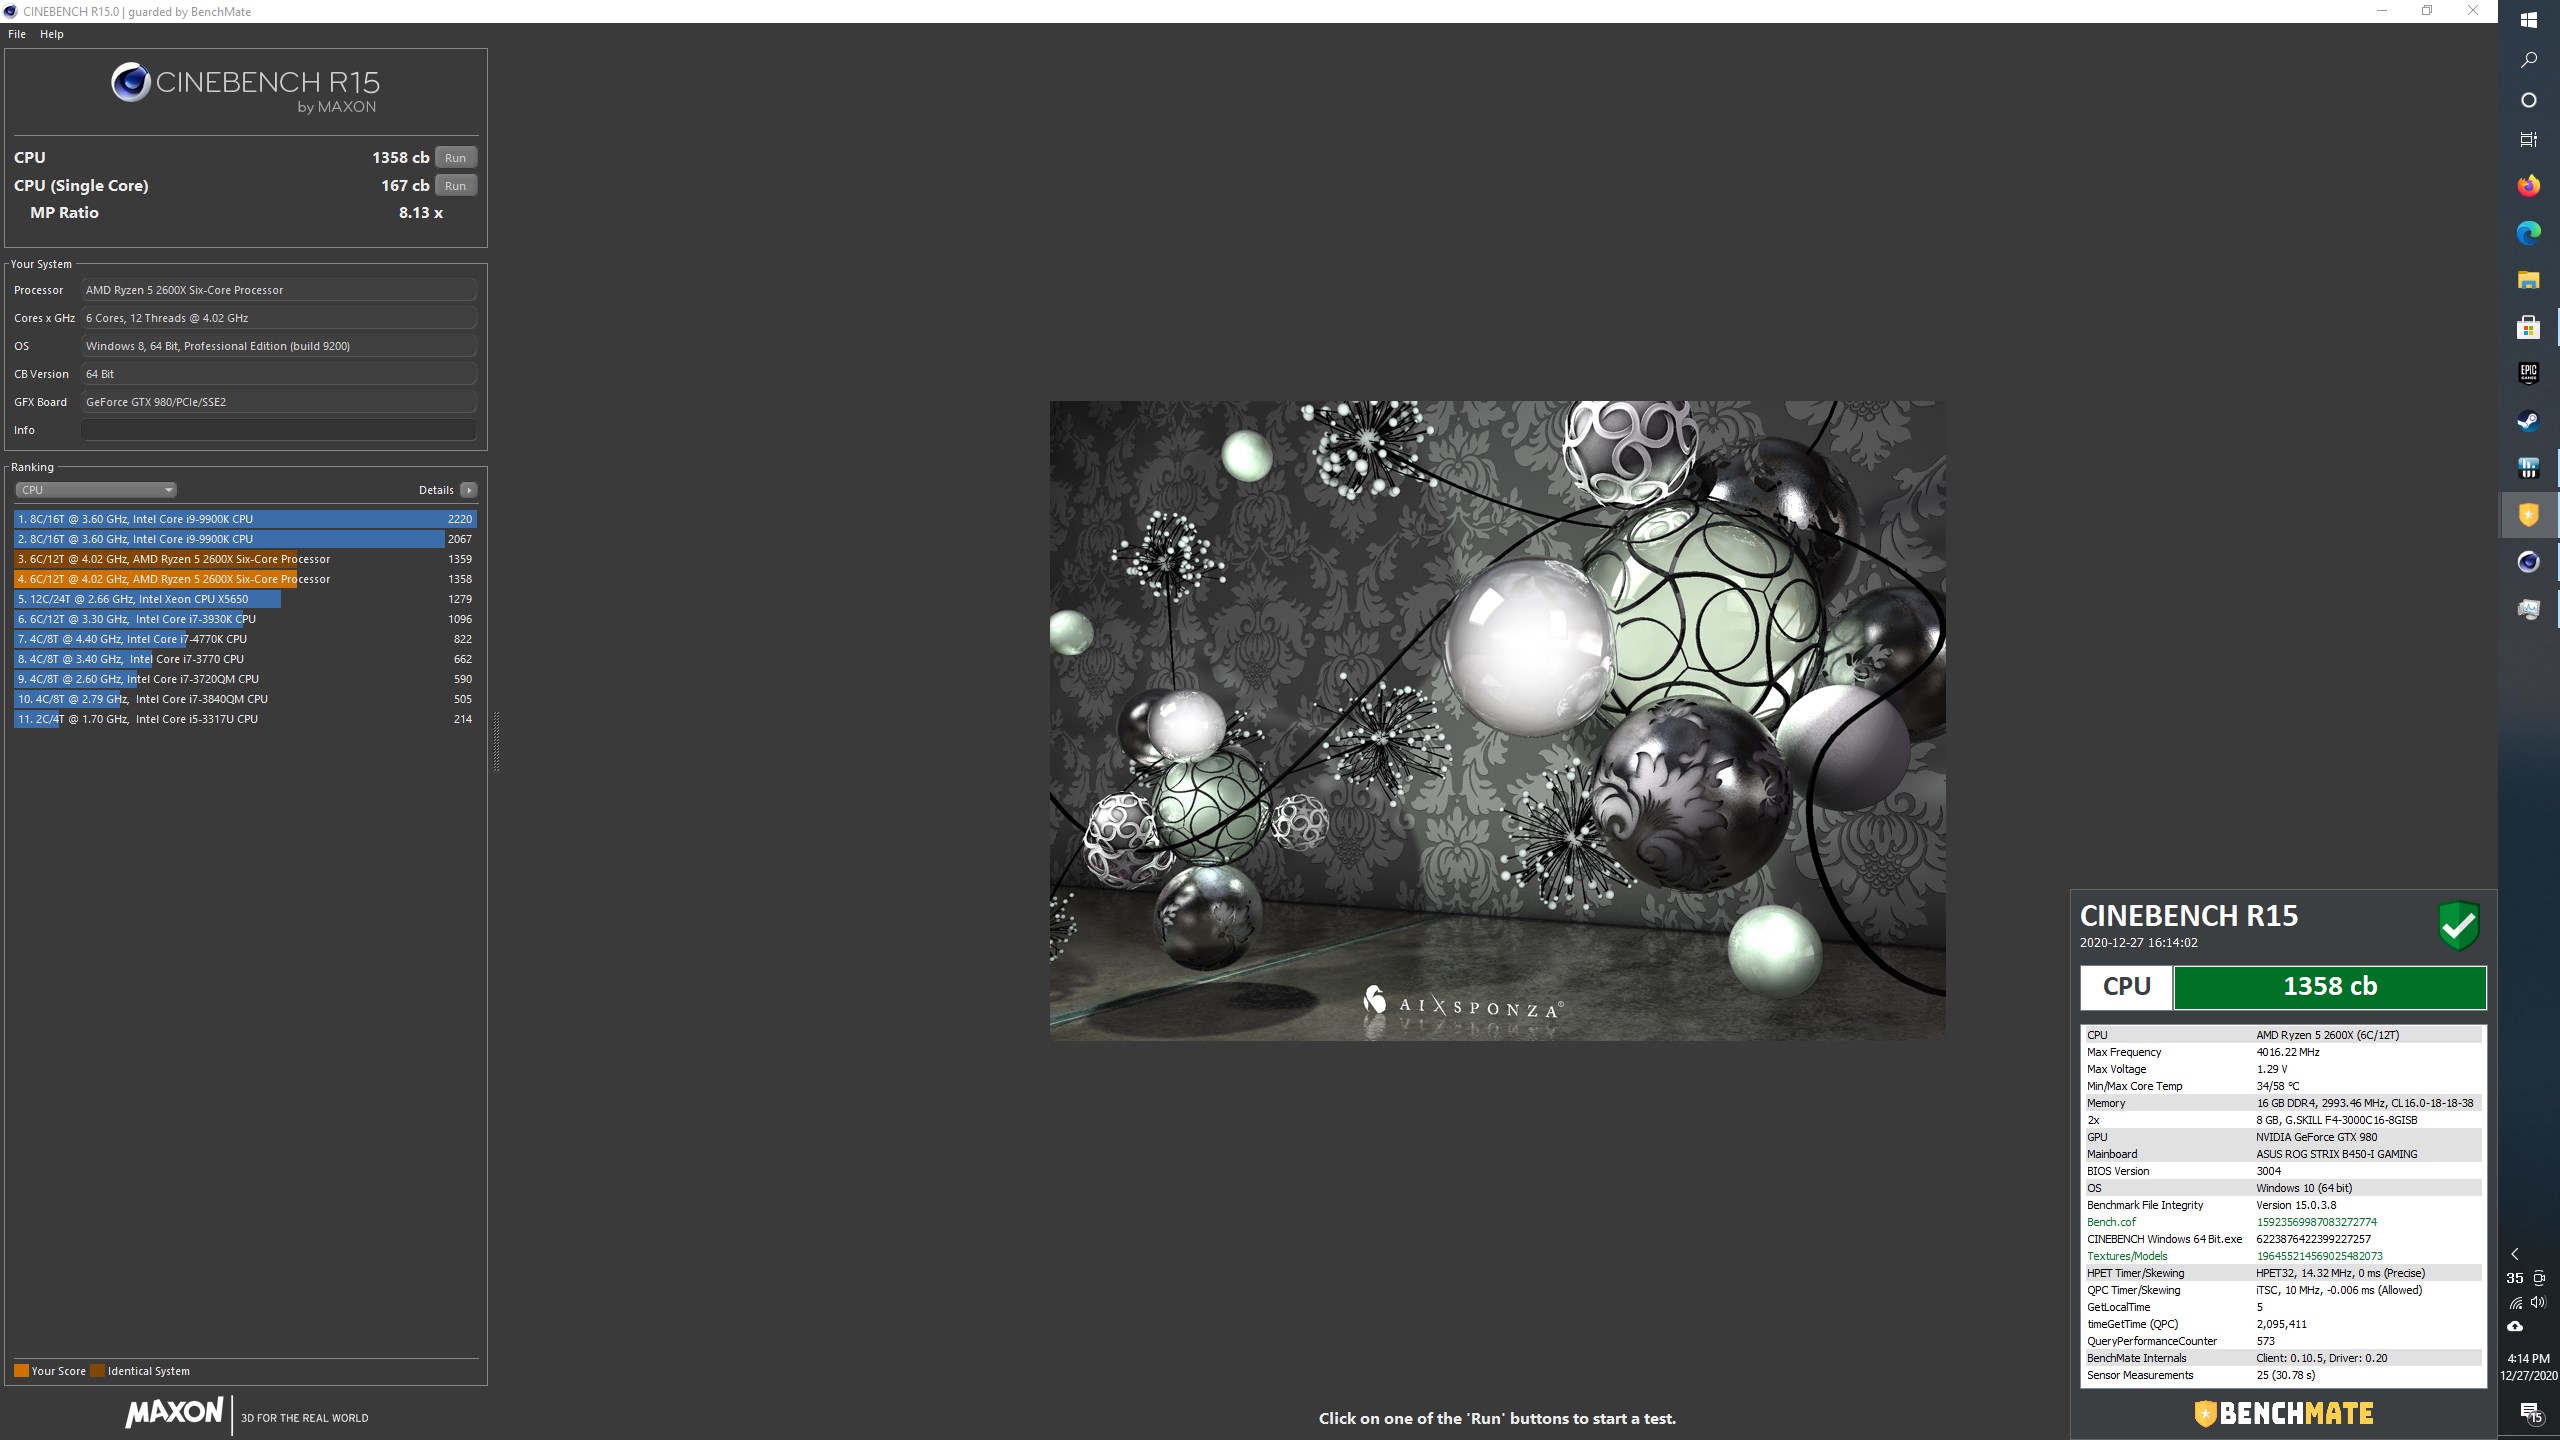This screenshot has width=2560, height=1440.
Task: Click the BenchMate logo at panel bottom
Action: (2284, 1413)
